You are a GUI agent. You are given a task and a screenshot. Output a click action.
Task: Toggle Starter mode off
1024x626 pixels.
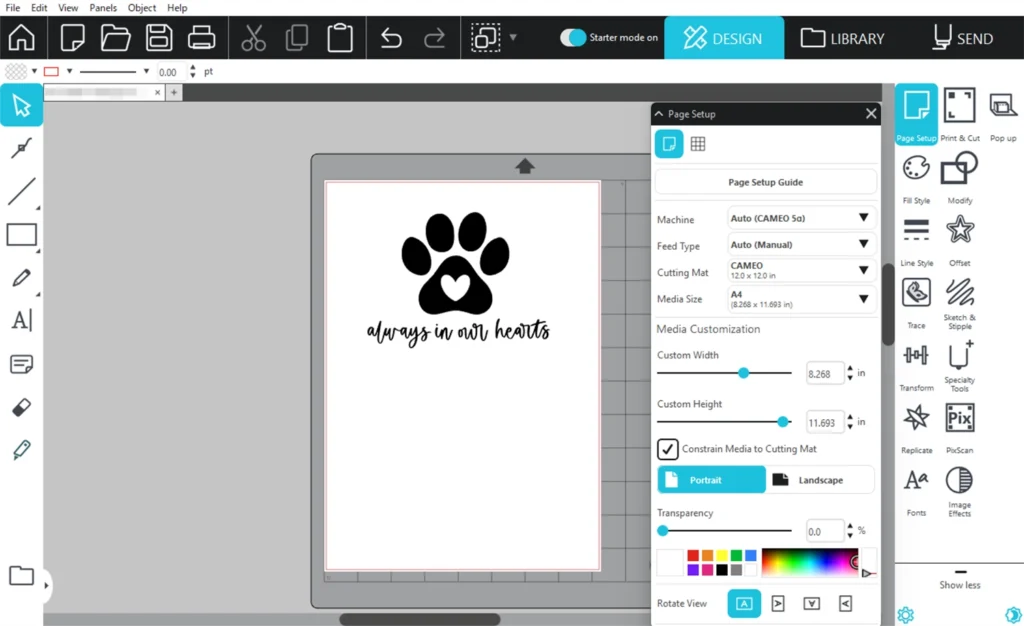573,38
